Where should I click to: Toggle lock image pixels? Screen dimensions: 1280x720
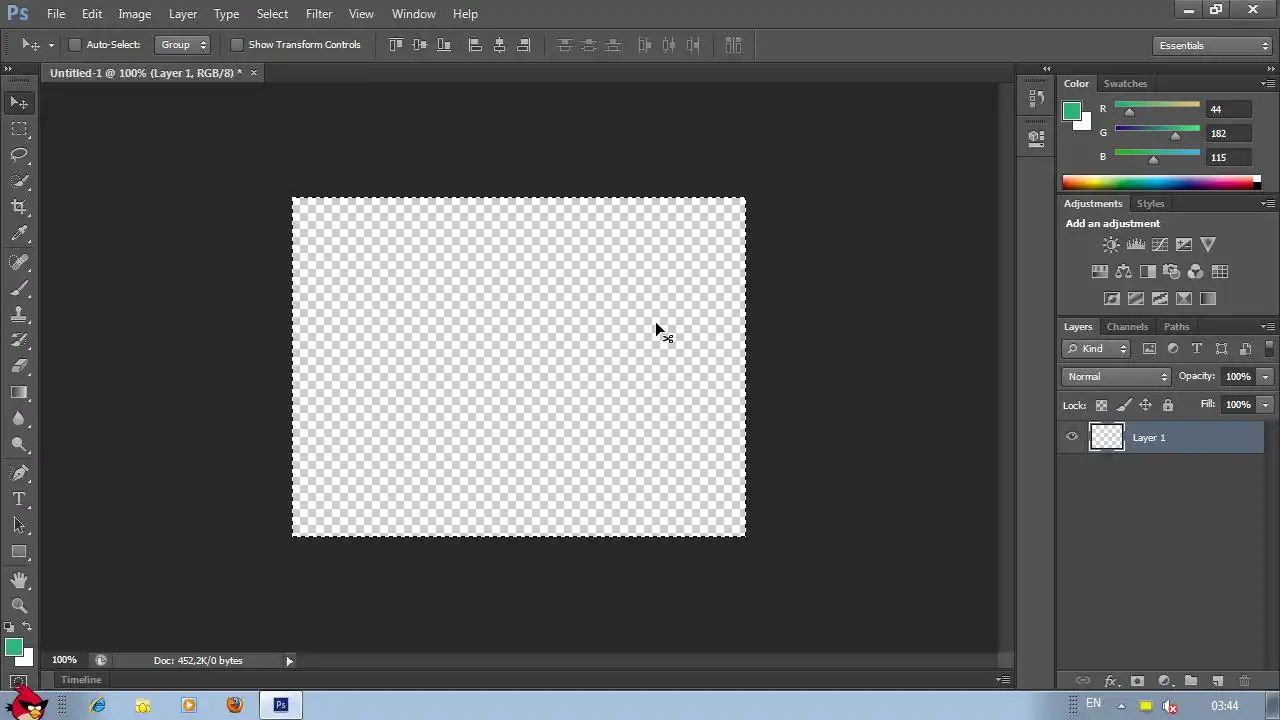(x=1123, y=405)
